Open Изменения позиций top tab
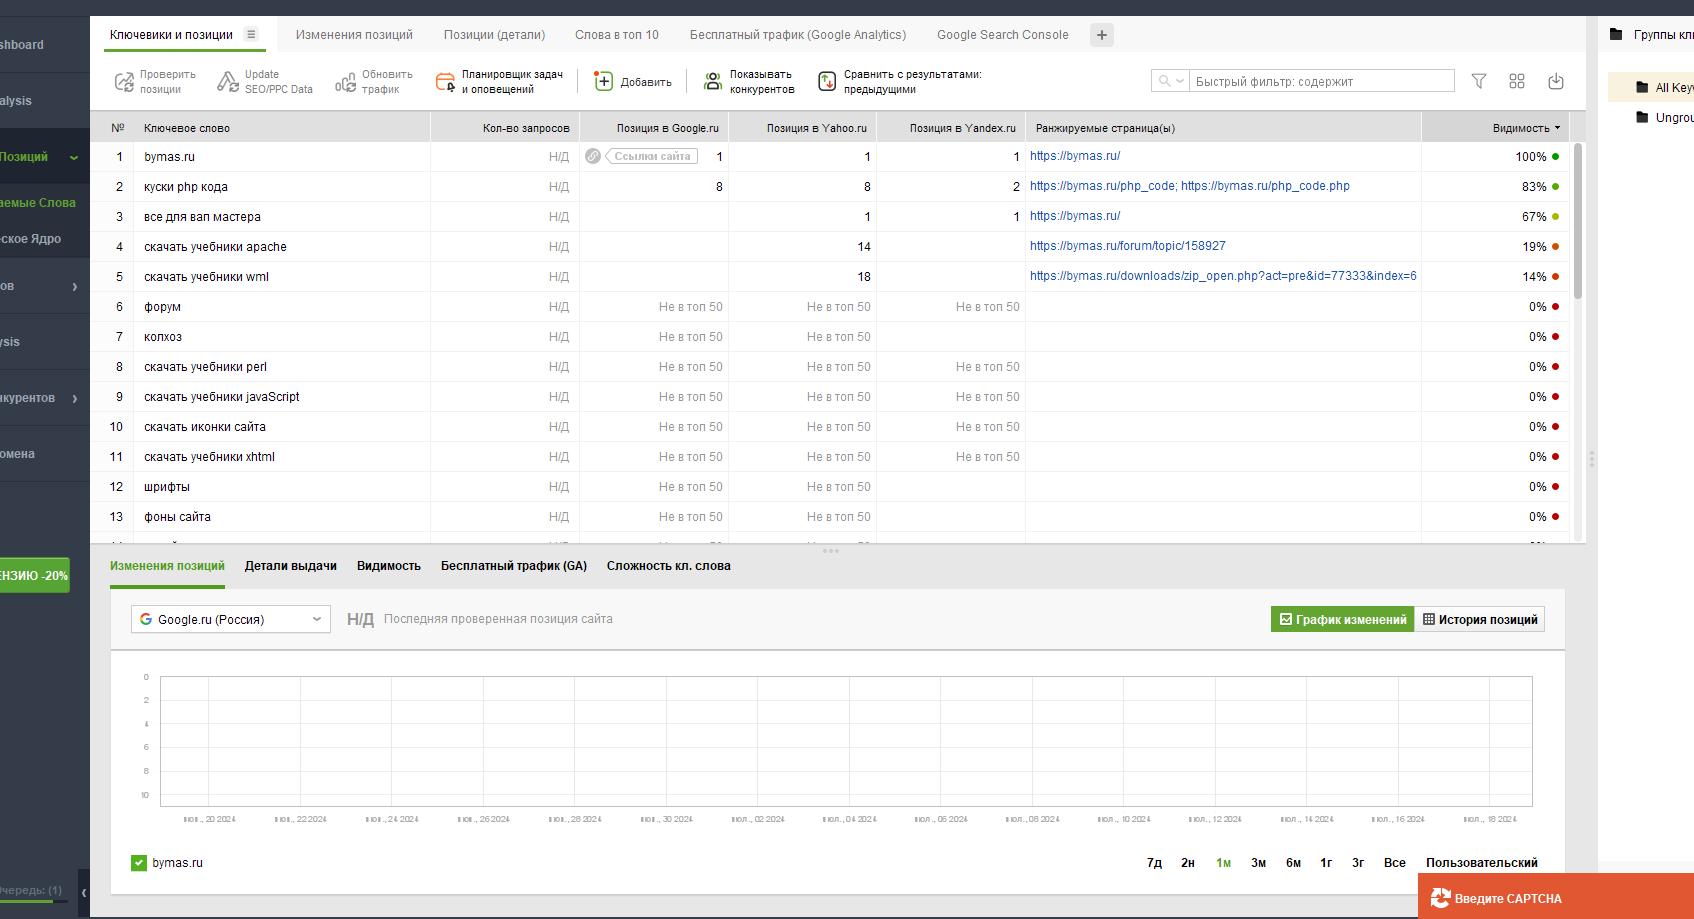This screenshot has height=919, width=1694. tap(354, 35)
